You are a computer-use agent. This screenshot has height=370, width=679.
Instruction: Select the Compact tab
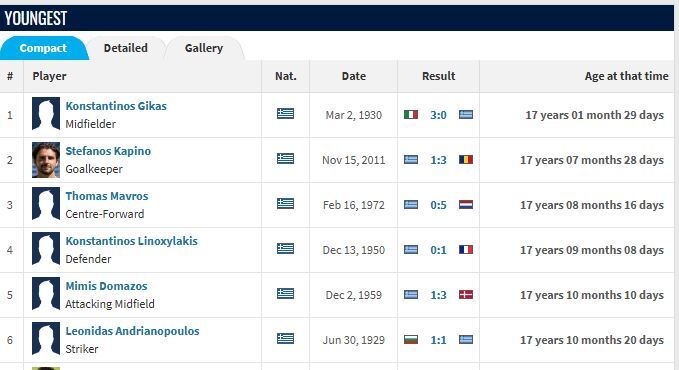coord(43,48)
